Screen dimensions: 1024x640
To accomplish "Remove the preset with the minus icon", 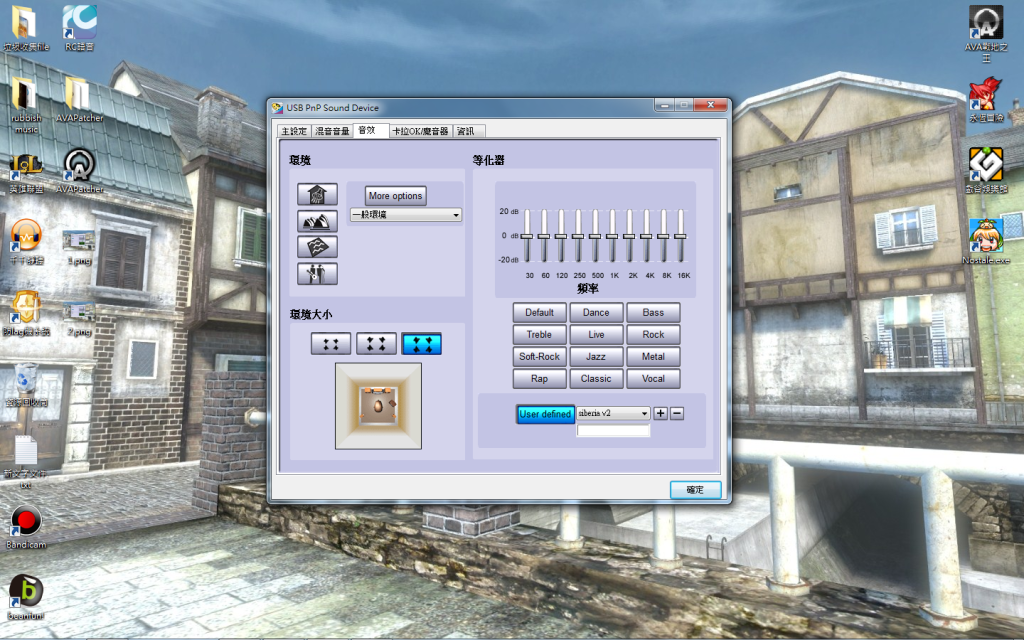I will pos(677,413).
